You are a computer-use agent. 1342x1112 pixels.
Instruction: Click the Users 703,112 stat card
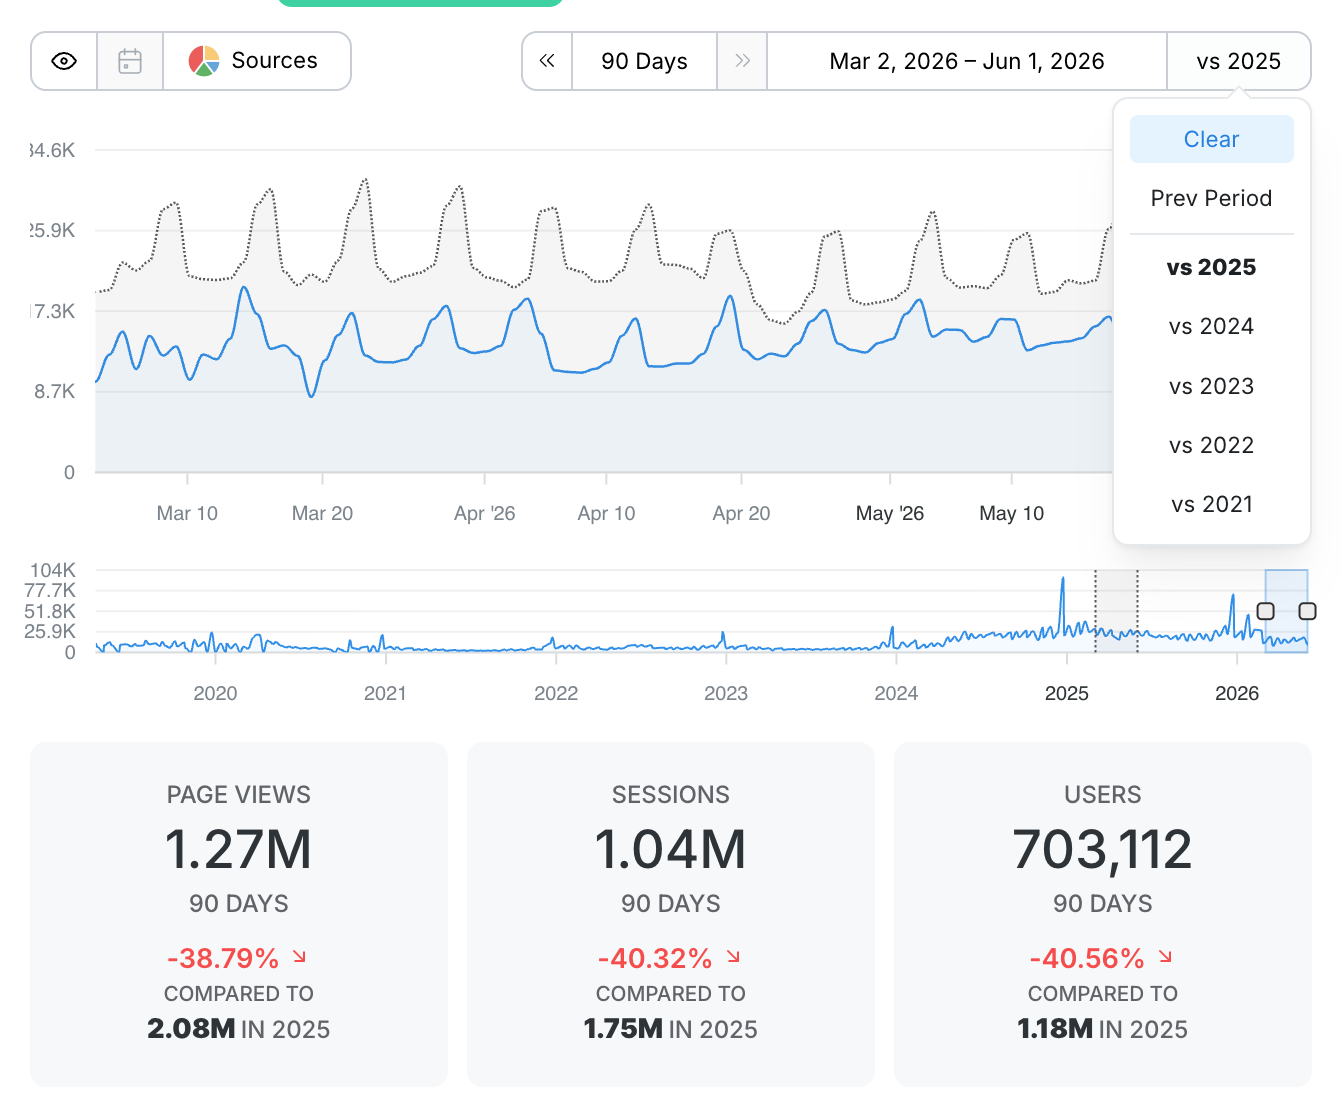1103,914
